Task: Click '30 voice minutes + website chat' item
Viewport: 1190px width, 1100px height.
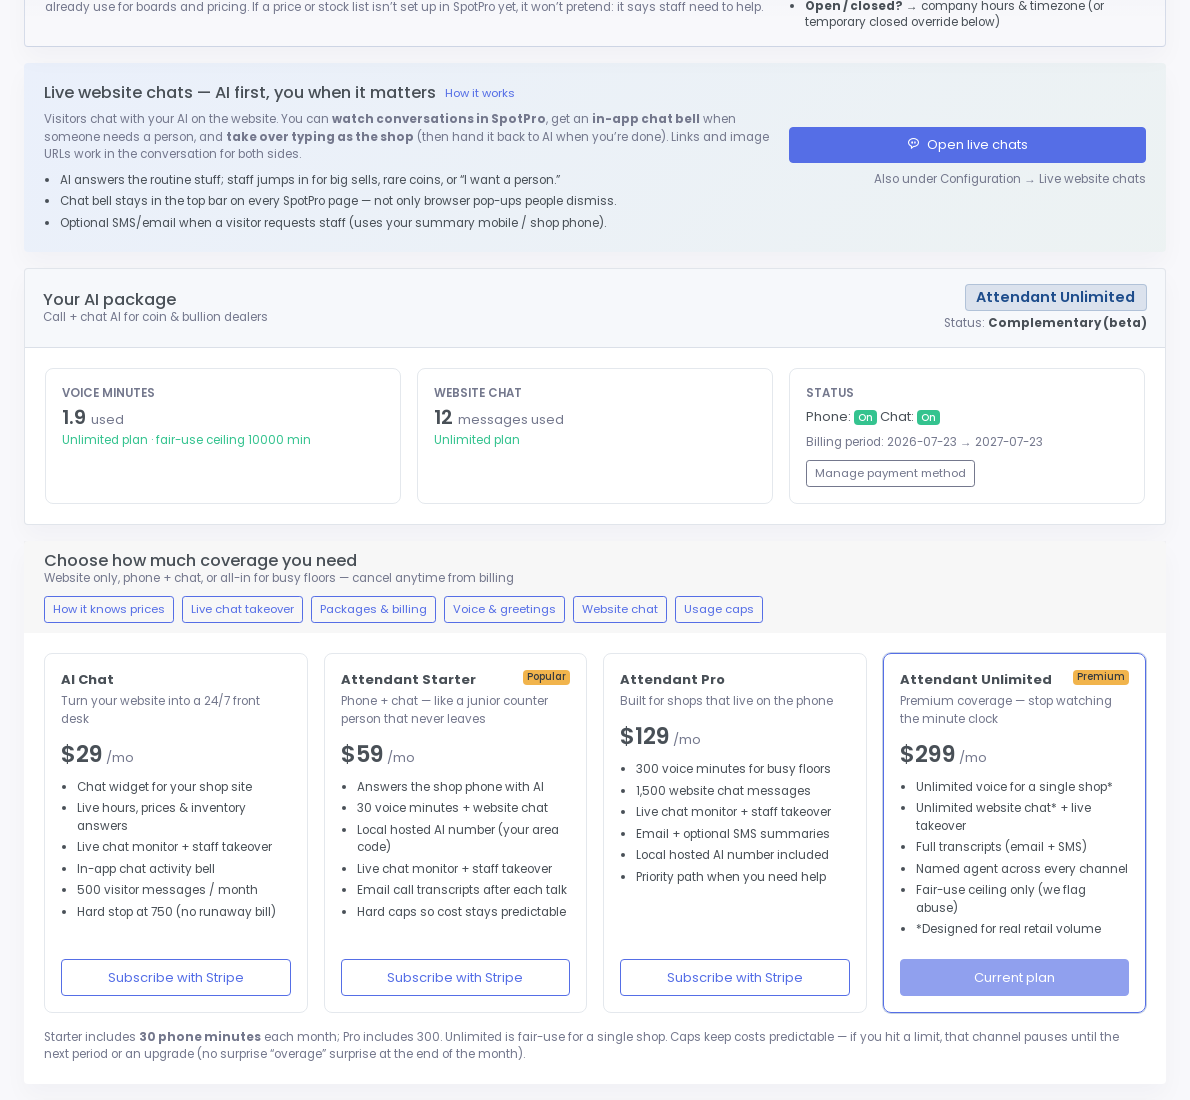Action: [452, 808]
